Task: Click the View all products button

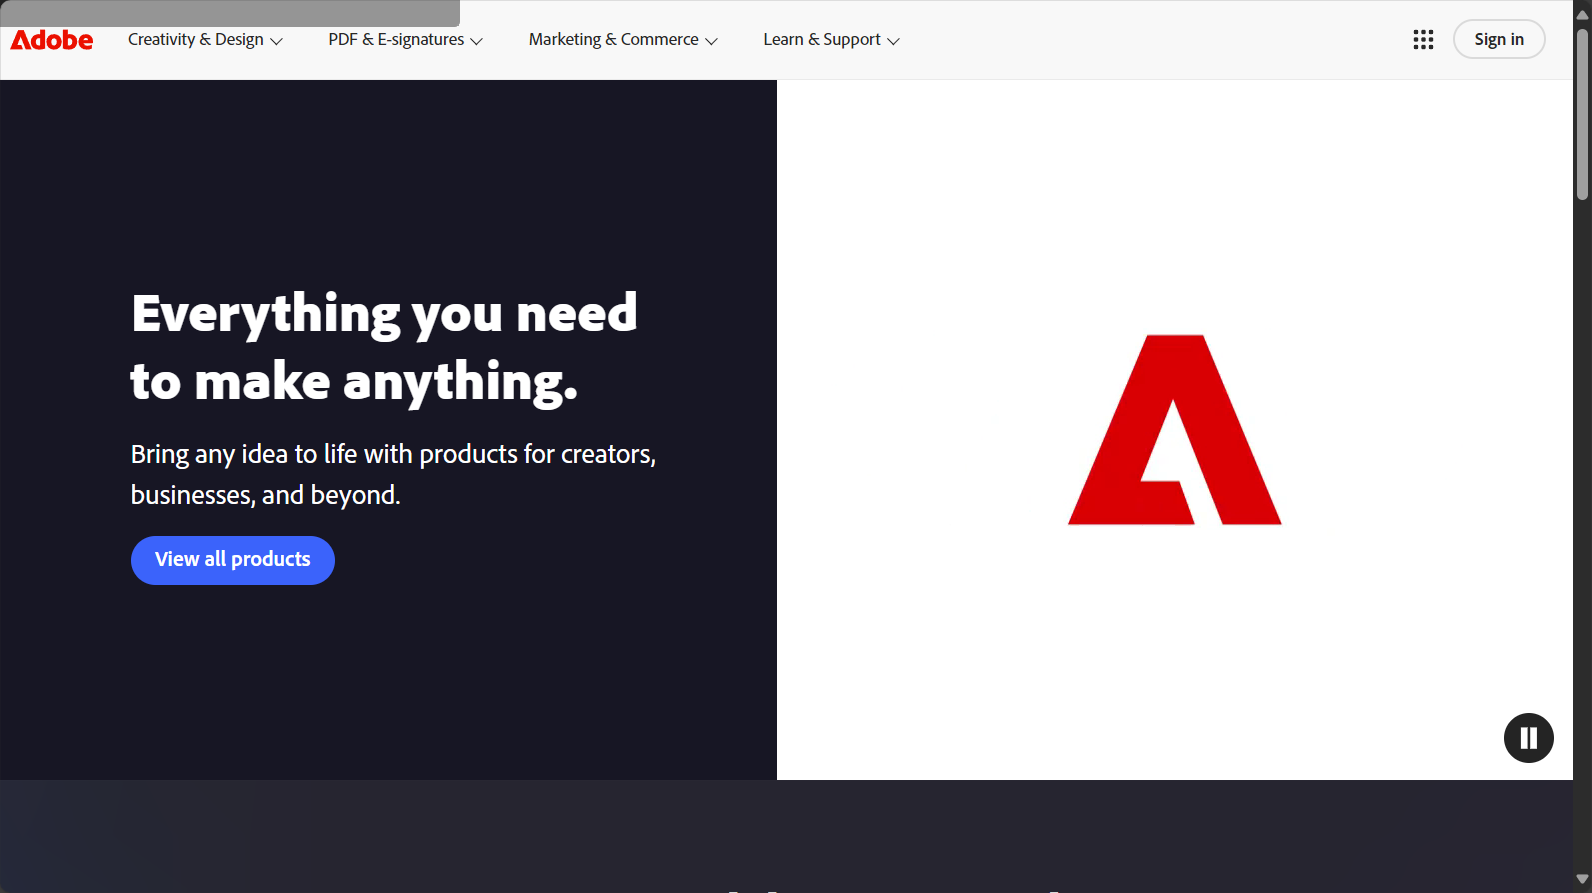Action: click(233, 560)
